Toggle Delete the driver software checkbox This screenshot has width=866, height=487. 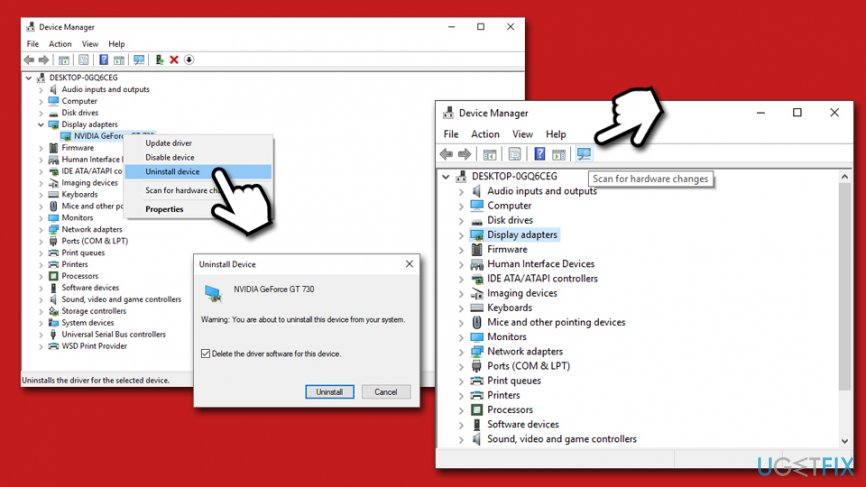[205, 353]
